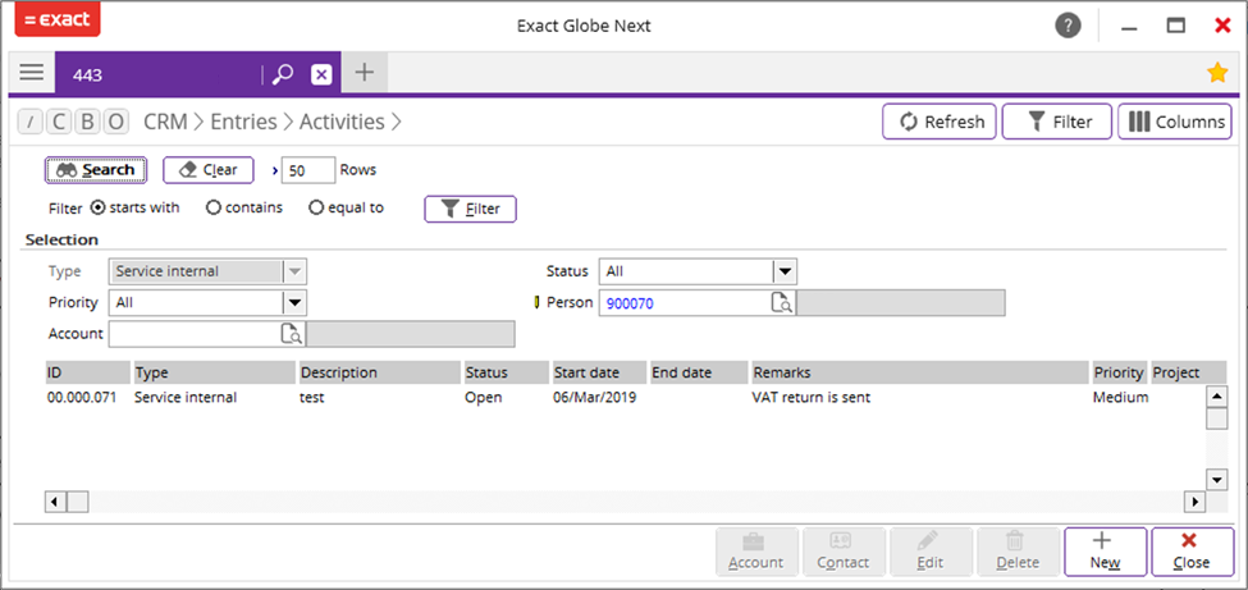1248x590 pixels.
Task: Click the Search button
Action: pyautogui.click(x=96, y=170)
